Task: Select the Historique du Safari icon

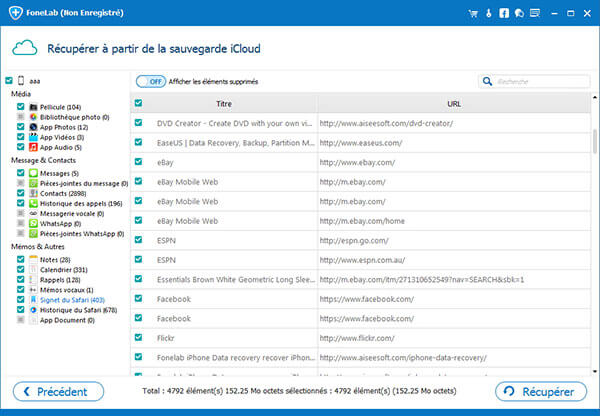Action: [x=33, y=310]
